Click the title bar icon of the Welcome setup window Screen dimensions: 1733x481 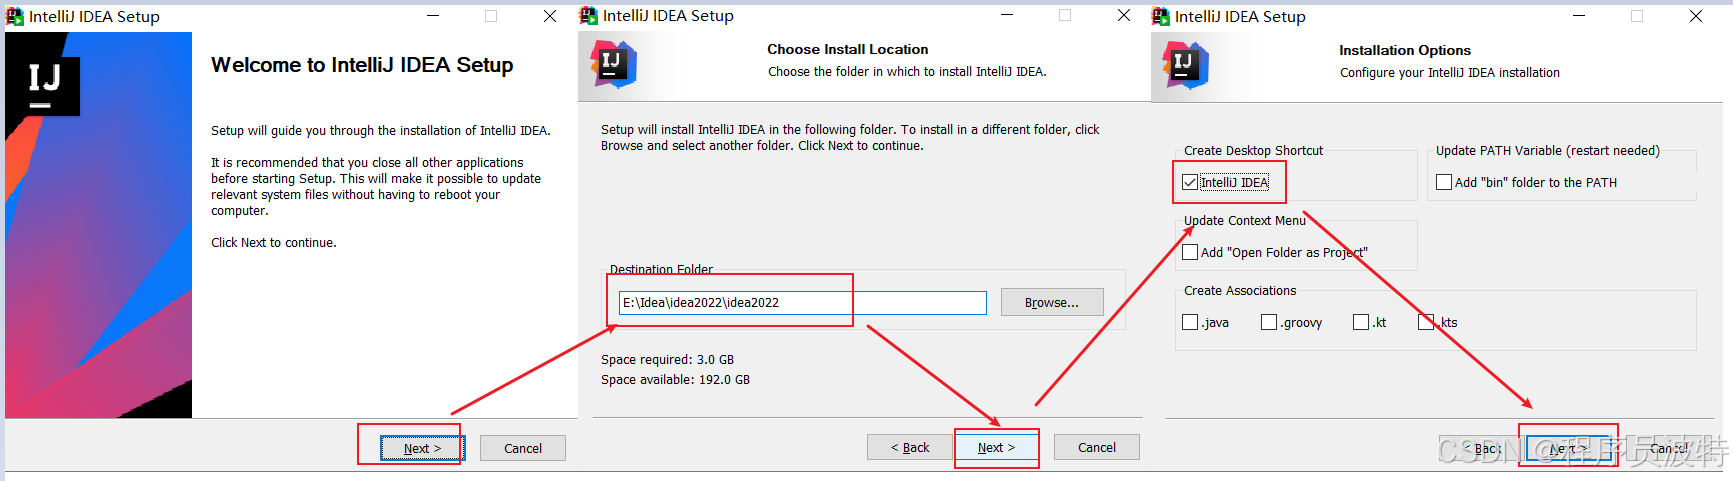(x=15, y=16)
